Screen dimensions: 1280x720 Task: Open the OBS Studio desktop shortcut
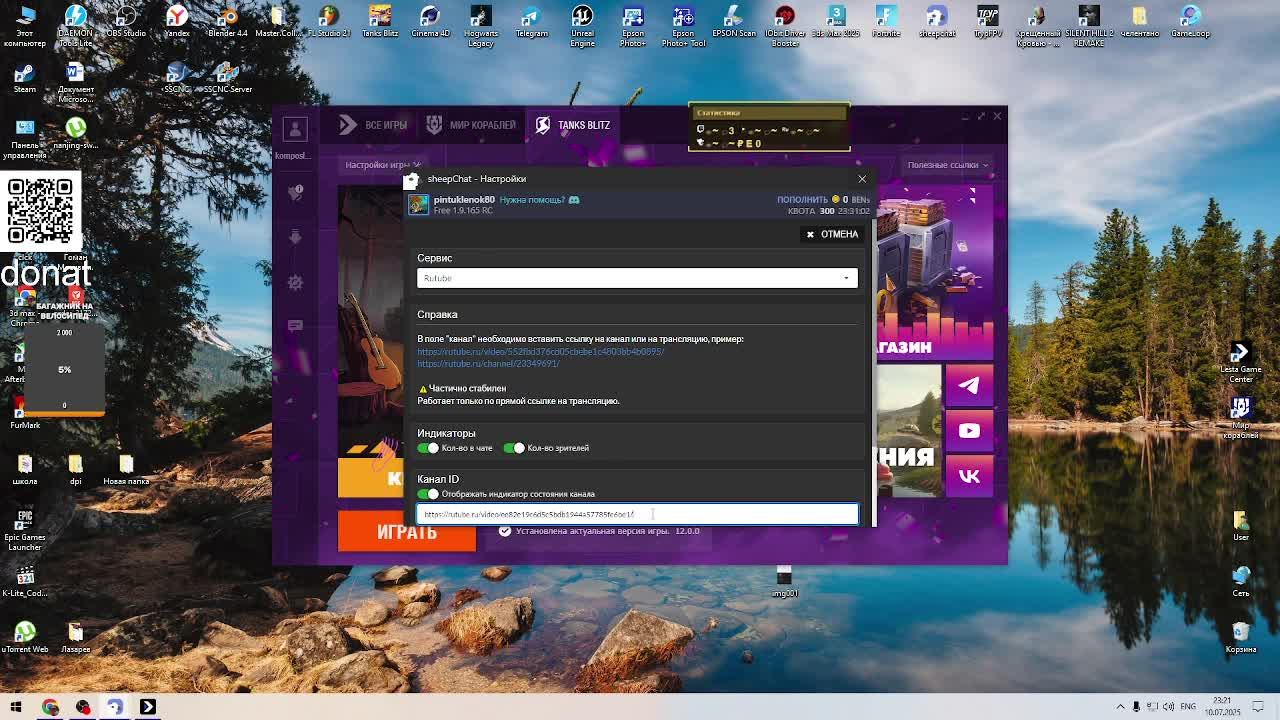[126, 22]
